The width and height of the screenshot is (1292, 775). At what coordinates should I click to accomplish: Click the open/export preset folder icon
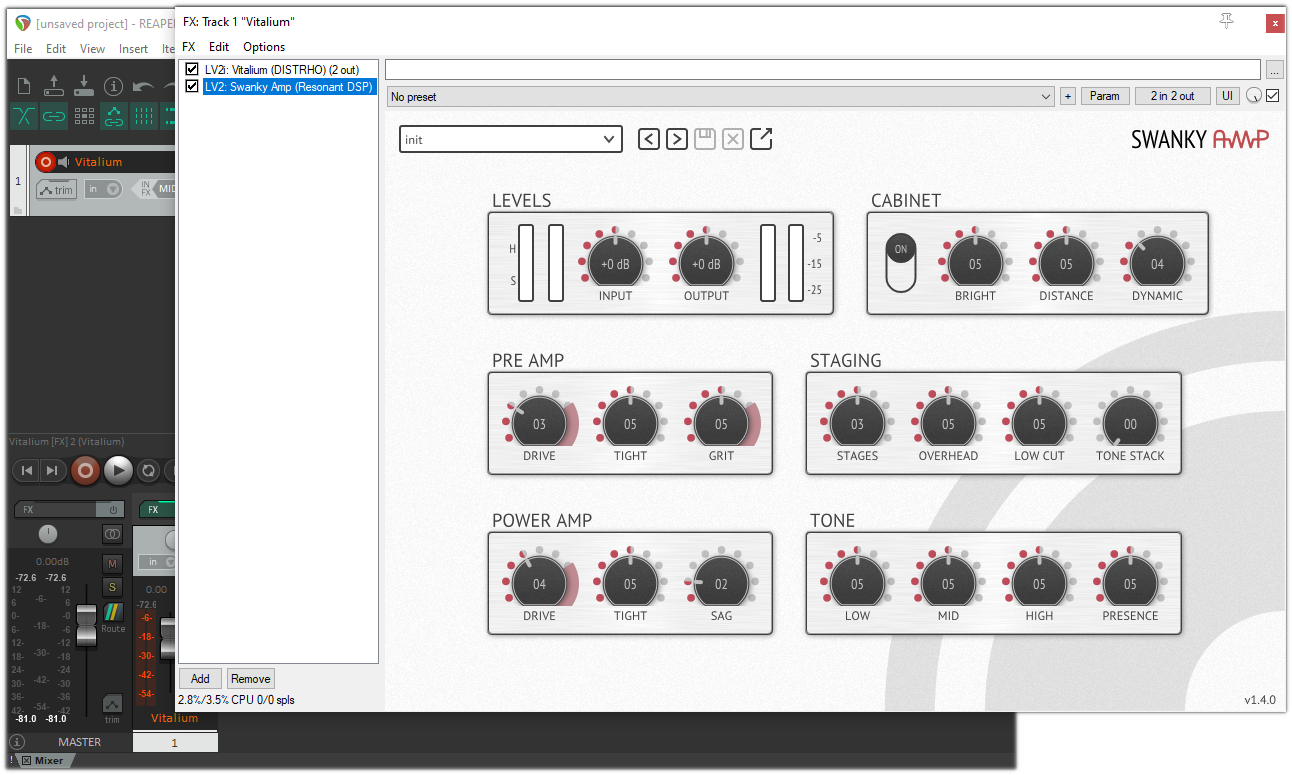[761, 139]
